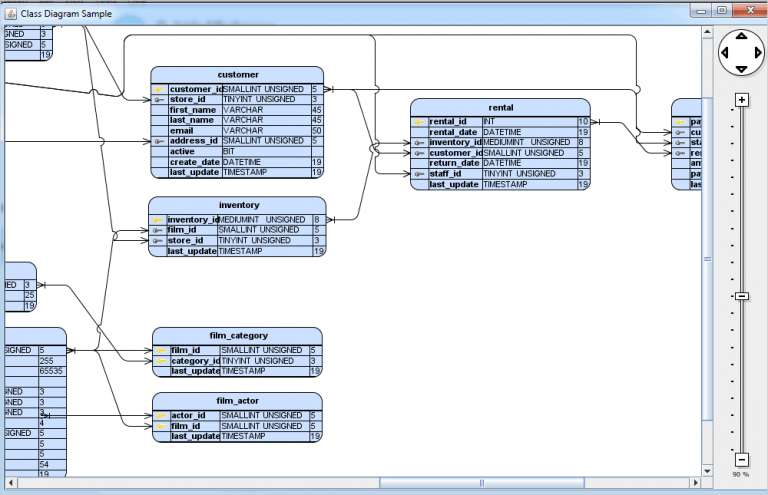
Task: Click the foreign key icon beside address_id
Action: [x=160, y=141]
